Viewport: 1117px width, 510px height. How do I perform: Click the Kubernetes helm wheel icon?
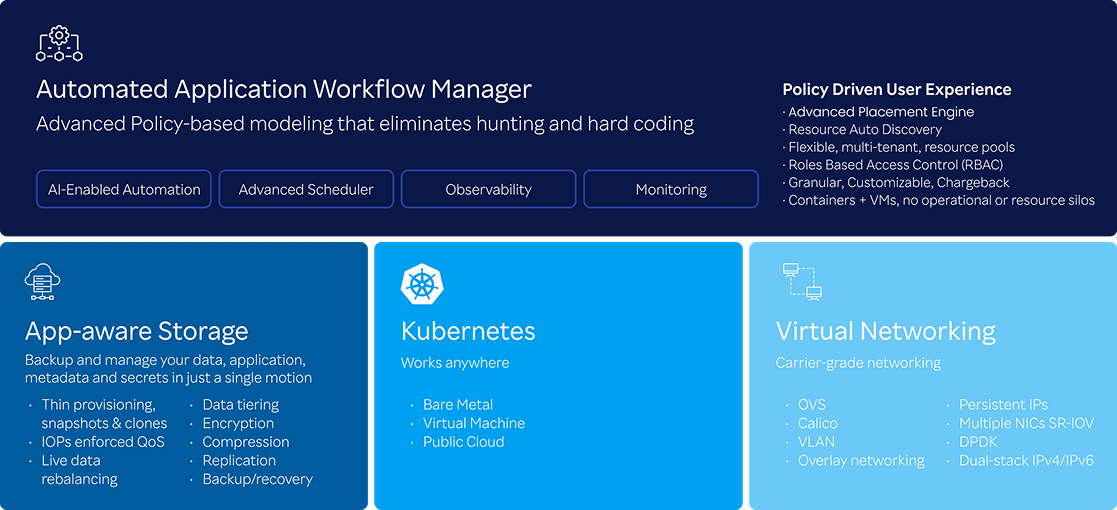click(420, 283)
